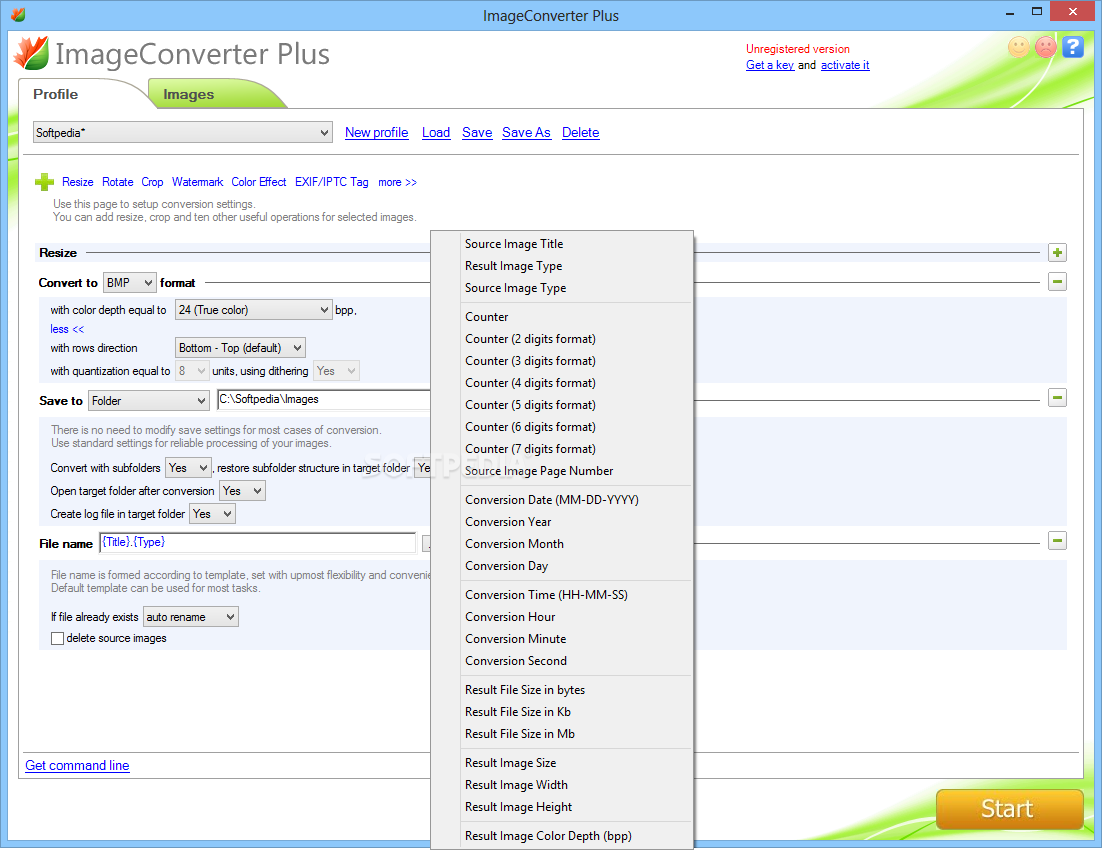Click the C:\Softpedia\Images folder path field
Image resolution: width=1102 pixels, height=850 pixels.
pyautogui.click(x=323, y=399)
